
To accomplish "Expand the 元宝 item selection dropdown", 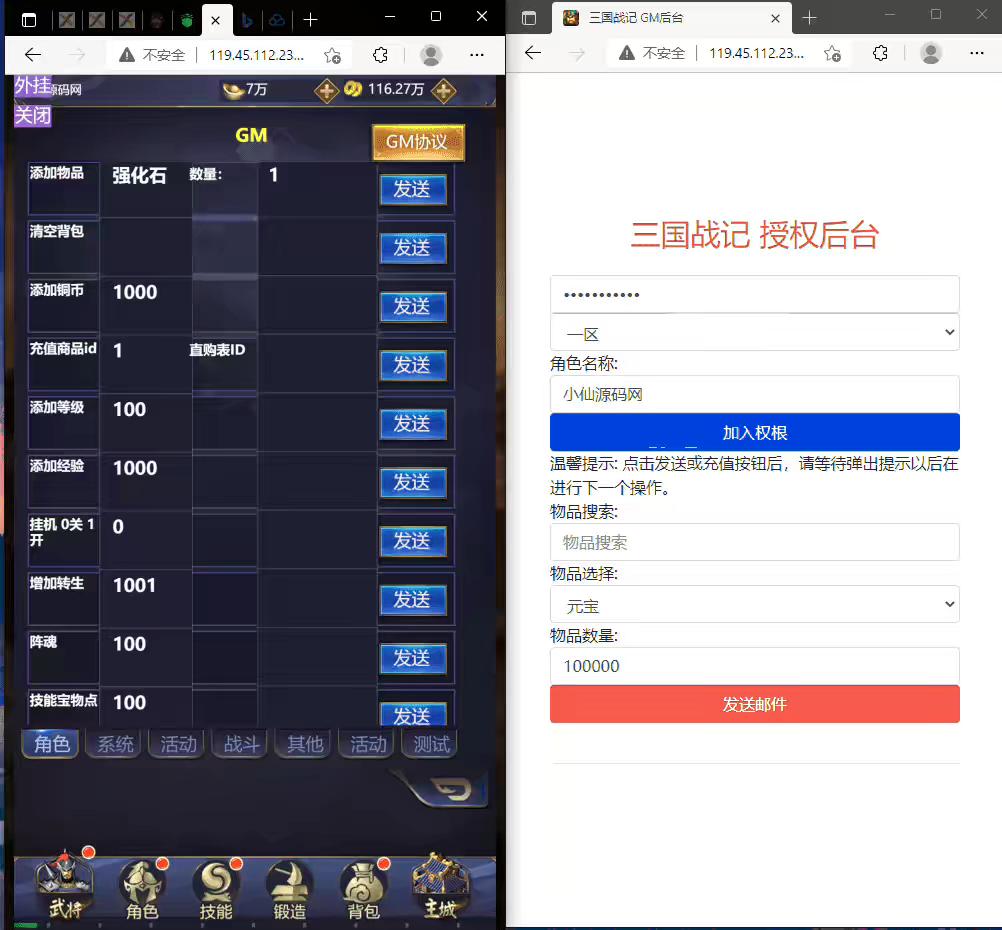I will 755,605.
